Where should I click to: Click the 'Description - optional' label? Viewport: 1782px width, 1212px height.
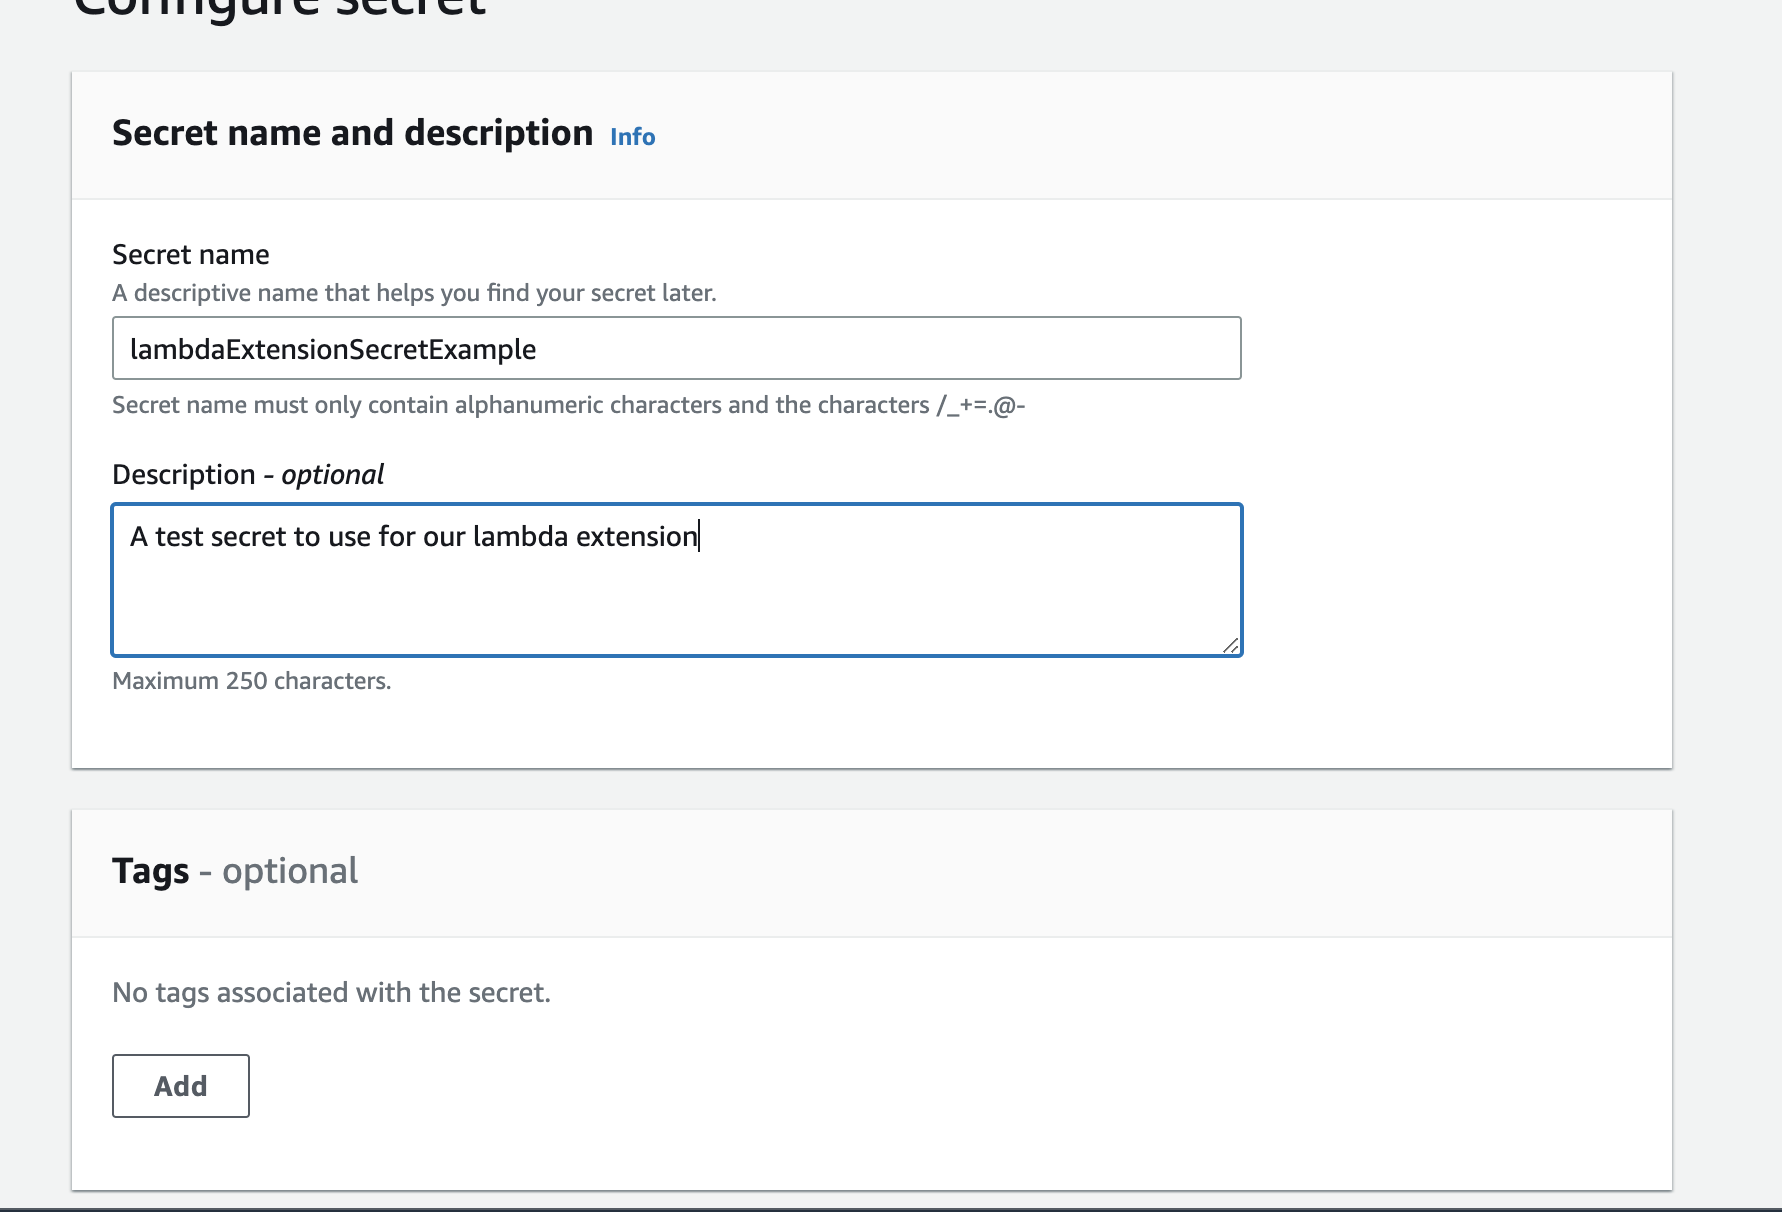(x=248, y=474)
